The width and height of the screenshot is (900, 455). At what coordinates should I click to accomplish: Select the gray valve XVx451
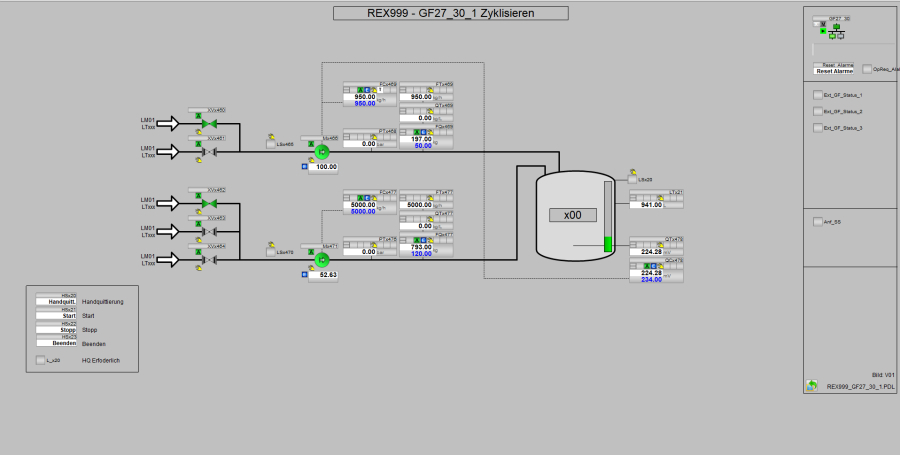209,152
